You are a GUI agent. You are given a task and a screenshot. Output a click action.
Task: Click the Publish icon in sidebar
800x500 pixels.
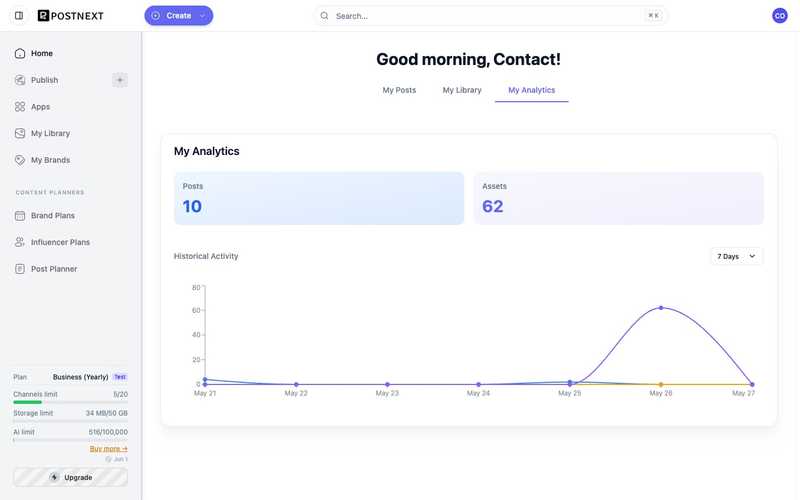click(20, 80)
